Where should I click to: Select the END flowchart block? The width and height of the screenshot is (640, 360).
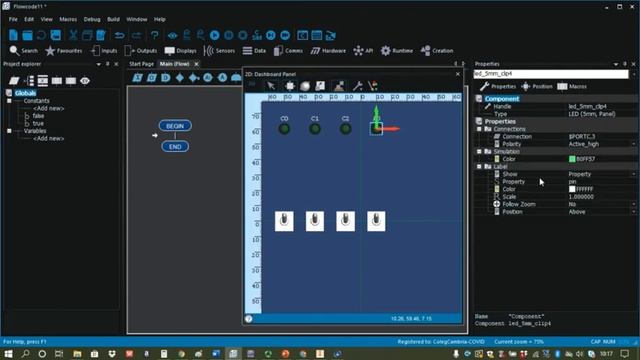point(175,147)
